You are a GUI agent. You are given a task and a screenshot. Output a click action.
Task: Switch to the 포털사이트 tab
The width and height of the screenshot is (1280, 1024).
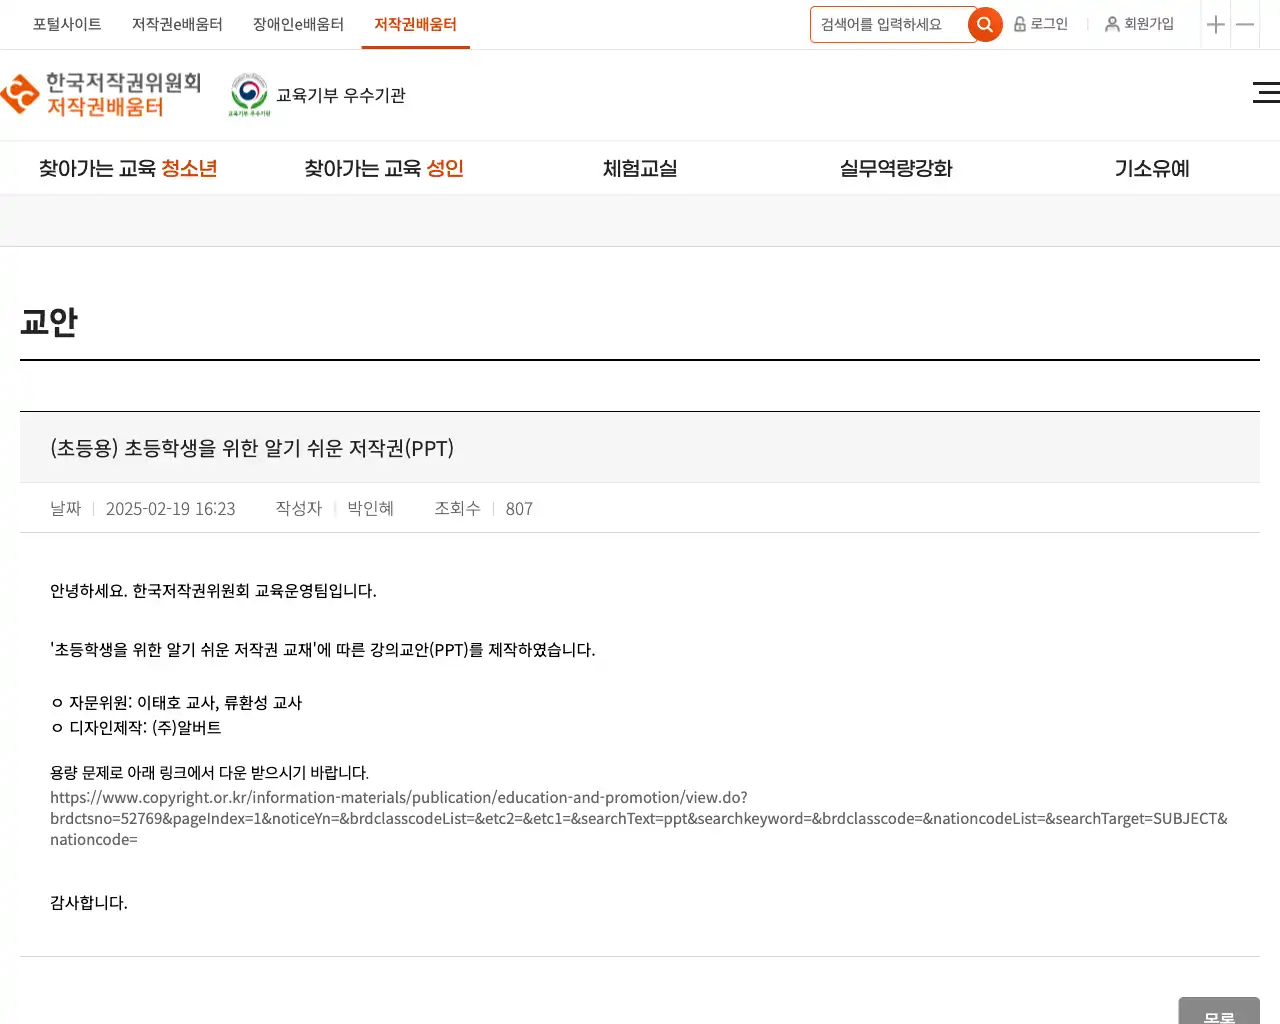click(x=67, y=24)
